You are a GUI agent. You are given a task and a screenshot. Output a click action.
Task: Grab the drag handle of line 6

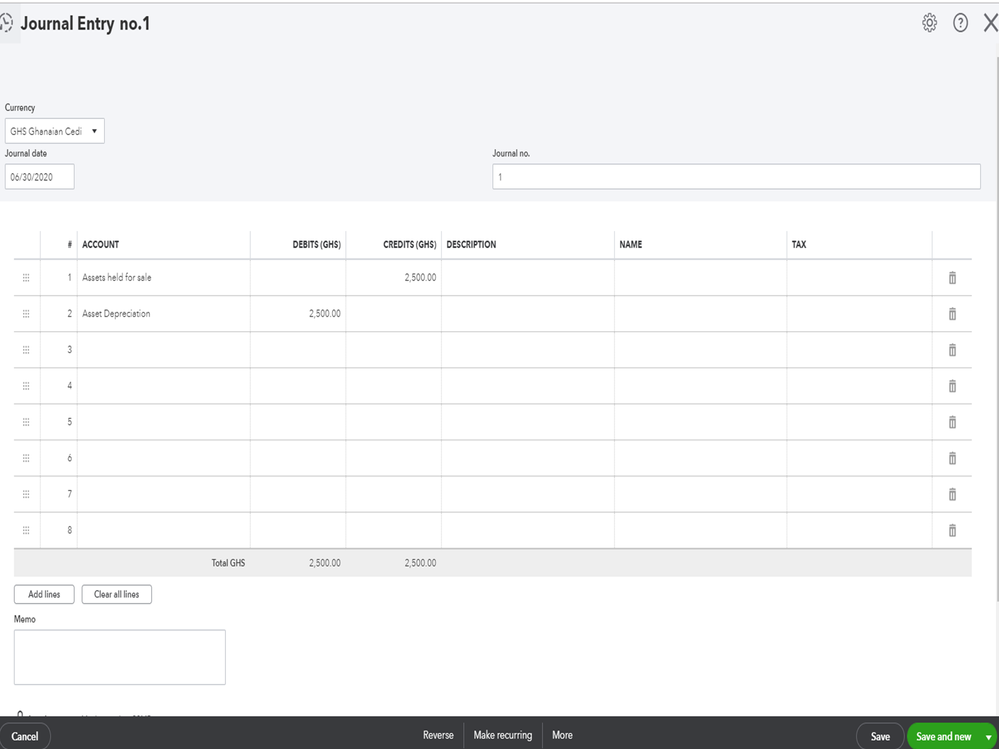(26, 458)
